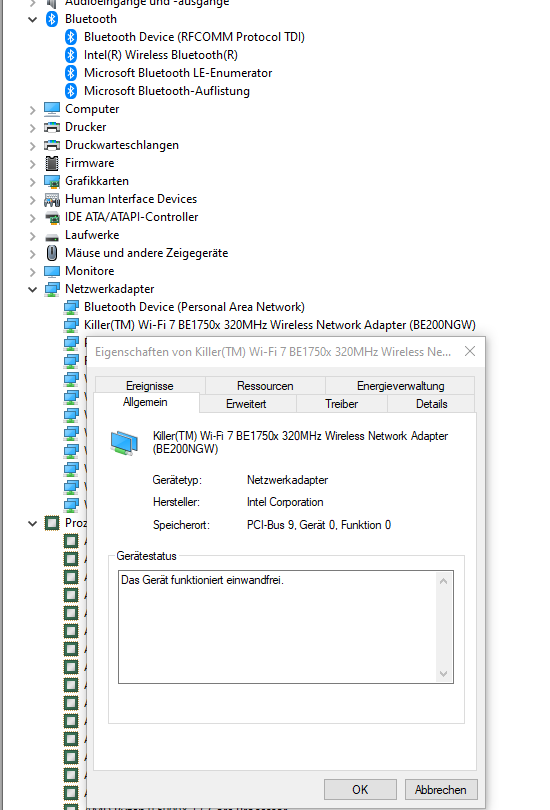The height and width of the screenshot is (810, 550).
Task: Open the Ereignisse tab
Action: point(150,386)
